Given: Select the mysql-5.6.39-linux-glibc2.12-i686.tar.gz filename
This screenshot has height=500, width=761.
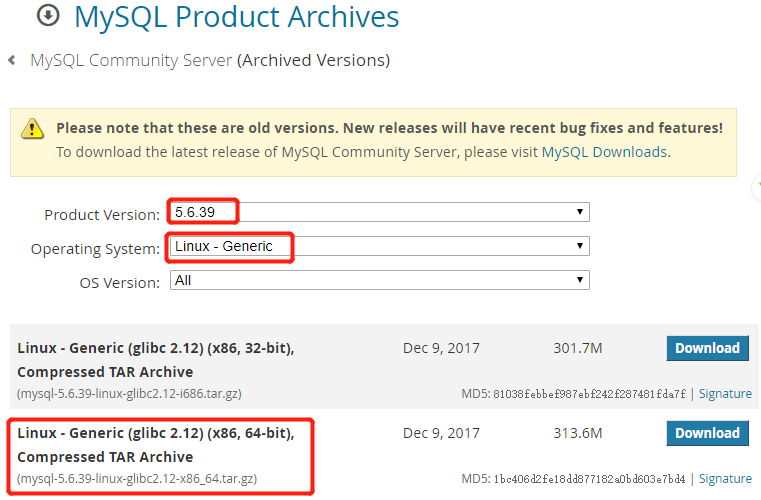Looking at the screenshot, I should (x=129, y=394).
